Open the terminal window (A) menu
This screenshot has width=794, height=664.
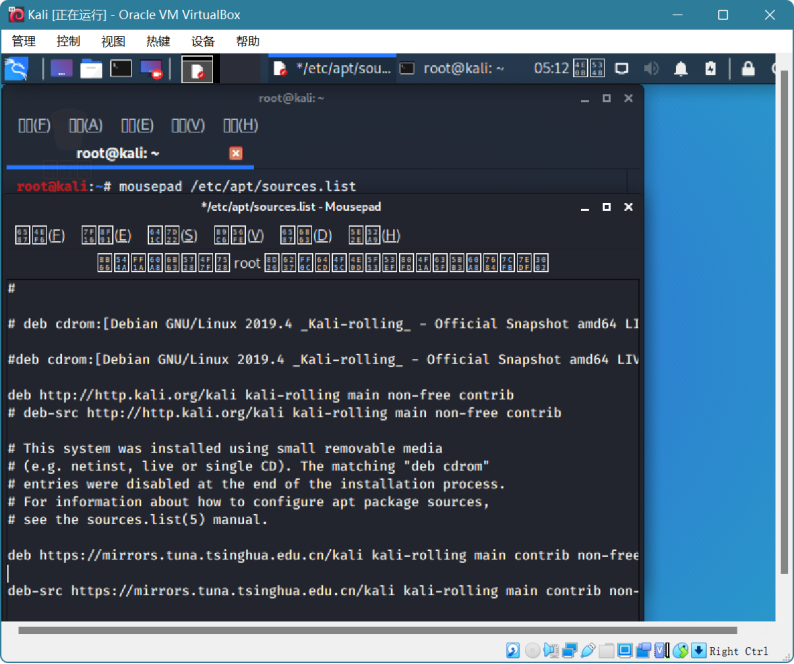[x=86, y=125]
